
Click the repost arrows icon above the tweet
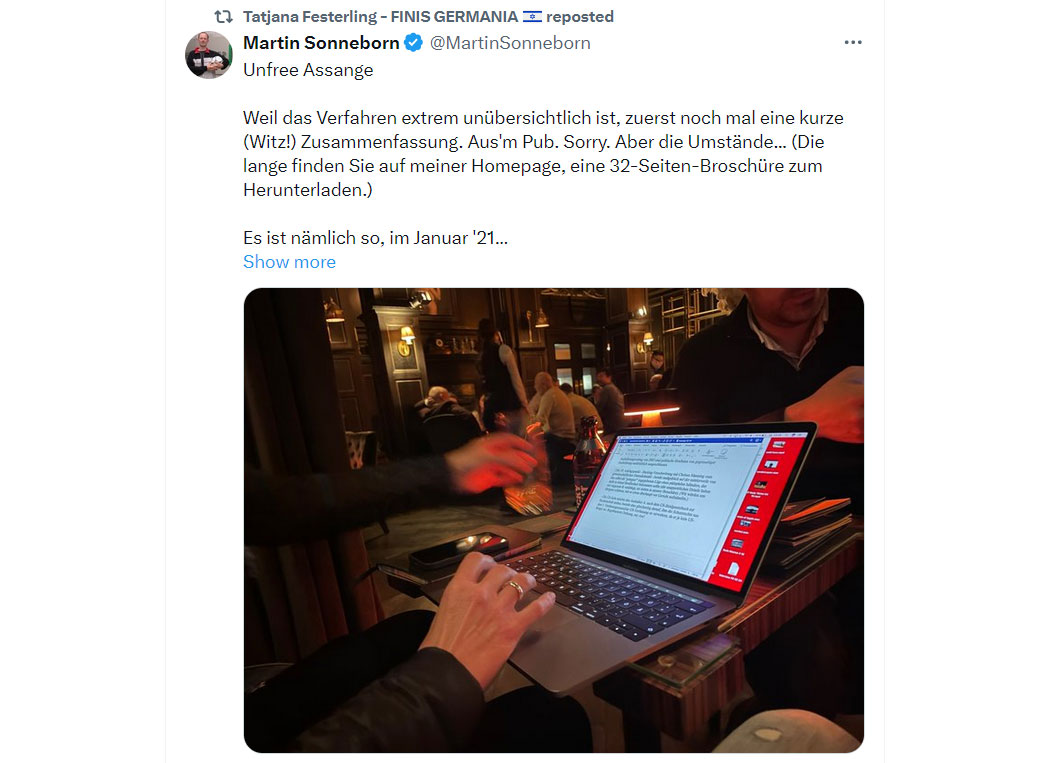(223, 17)
